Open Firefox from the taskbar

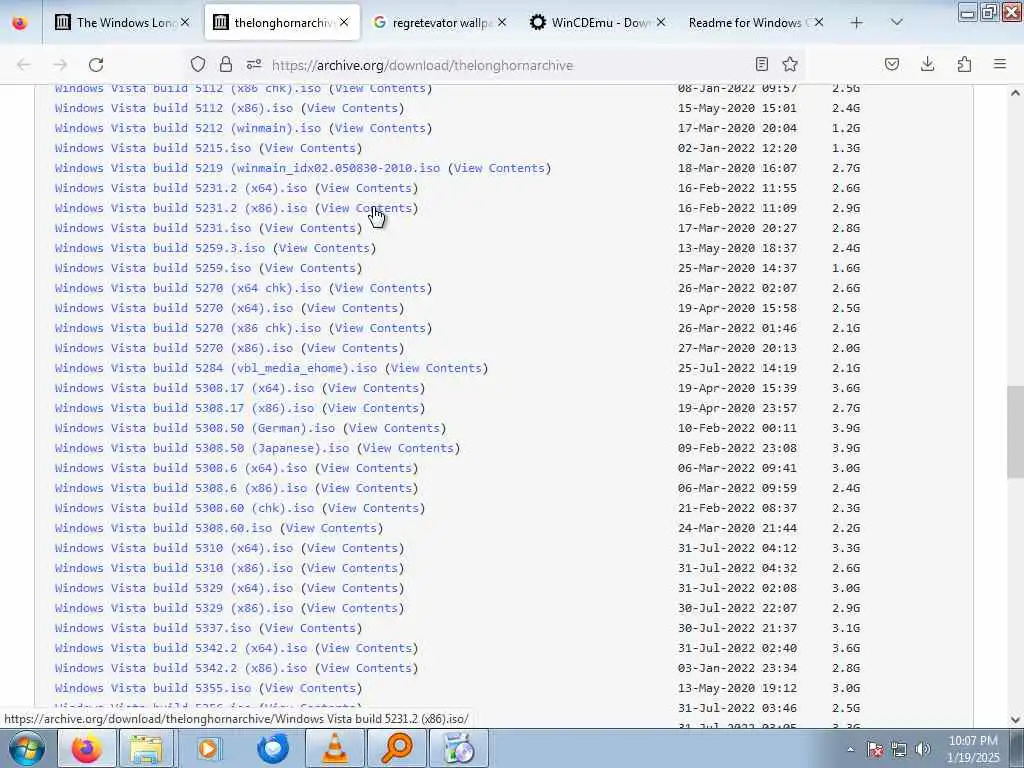86,748
